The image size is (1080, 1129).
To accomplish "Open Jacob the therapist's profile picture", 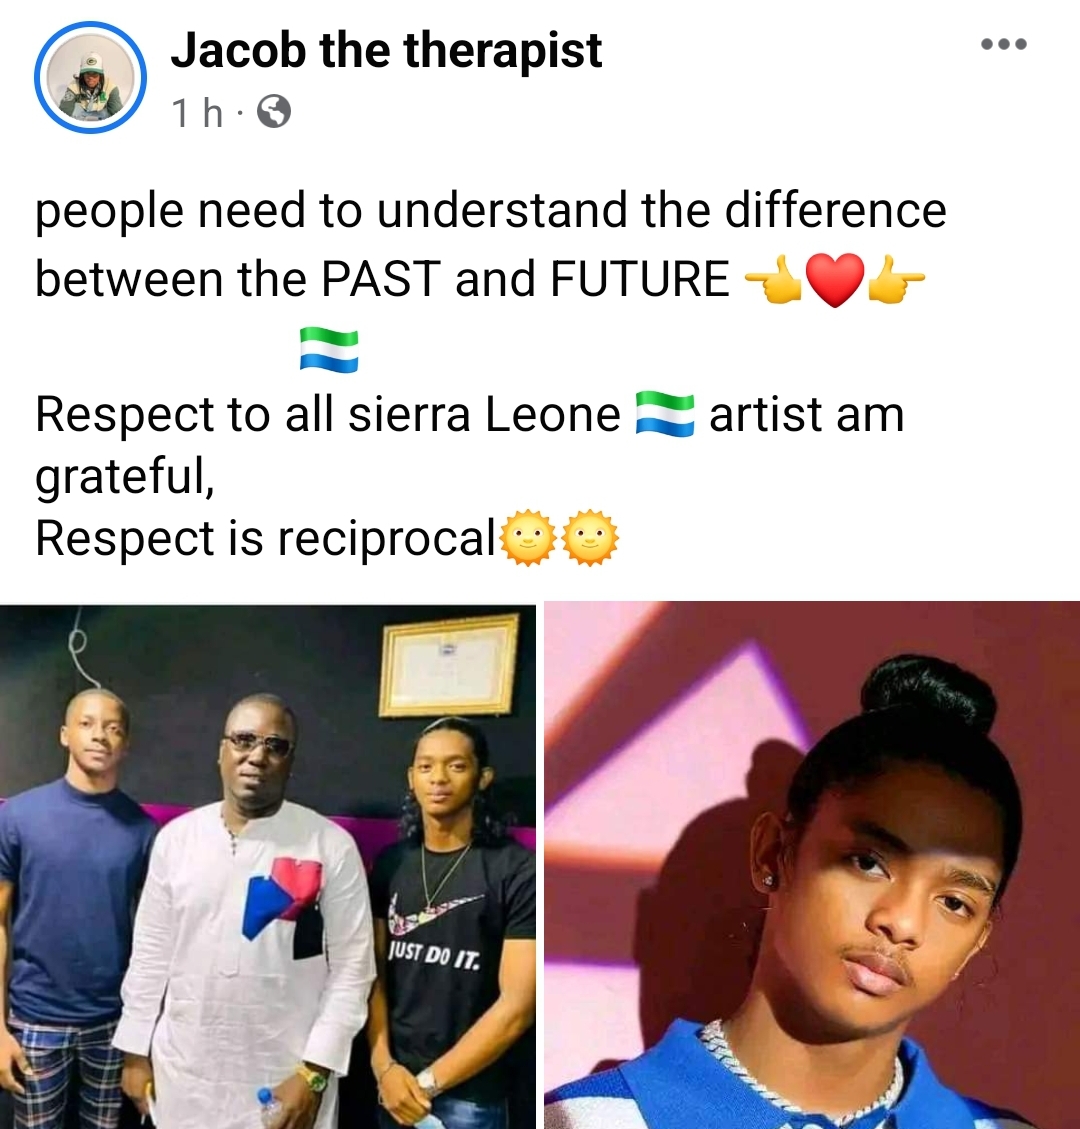I will pos(91,78).
